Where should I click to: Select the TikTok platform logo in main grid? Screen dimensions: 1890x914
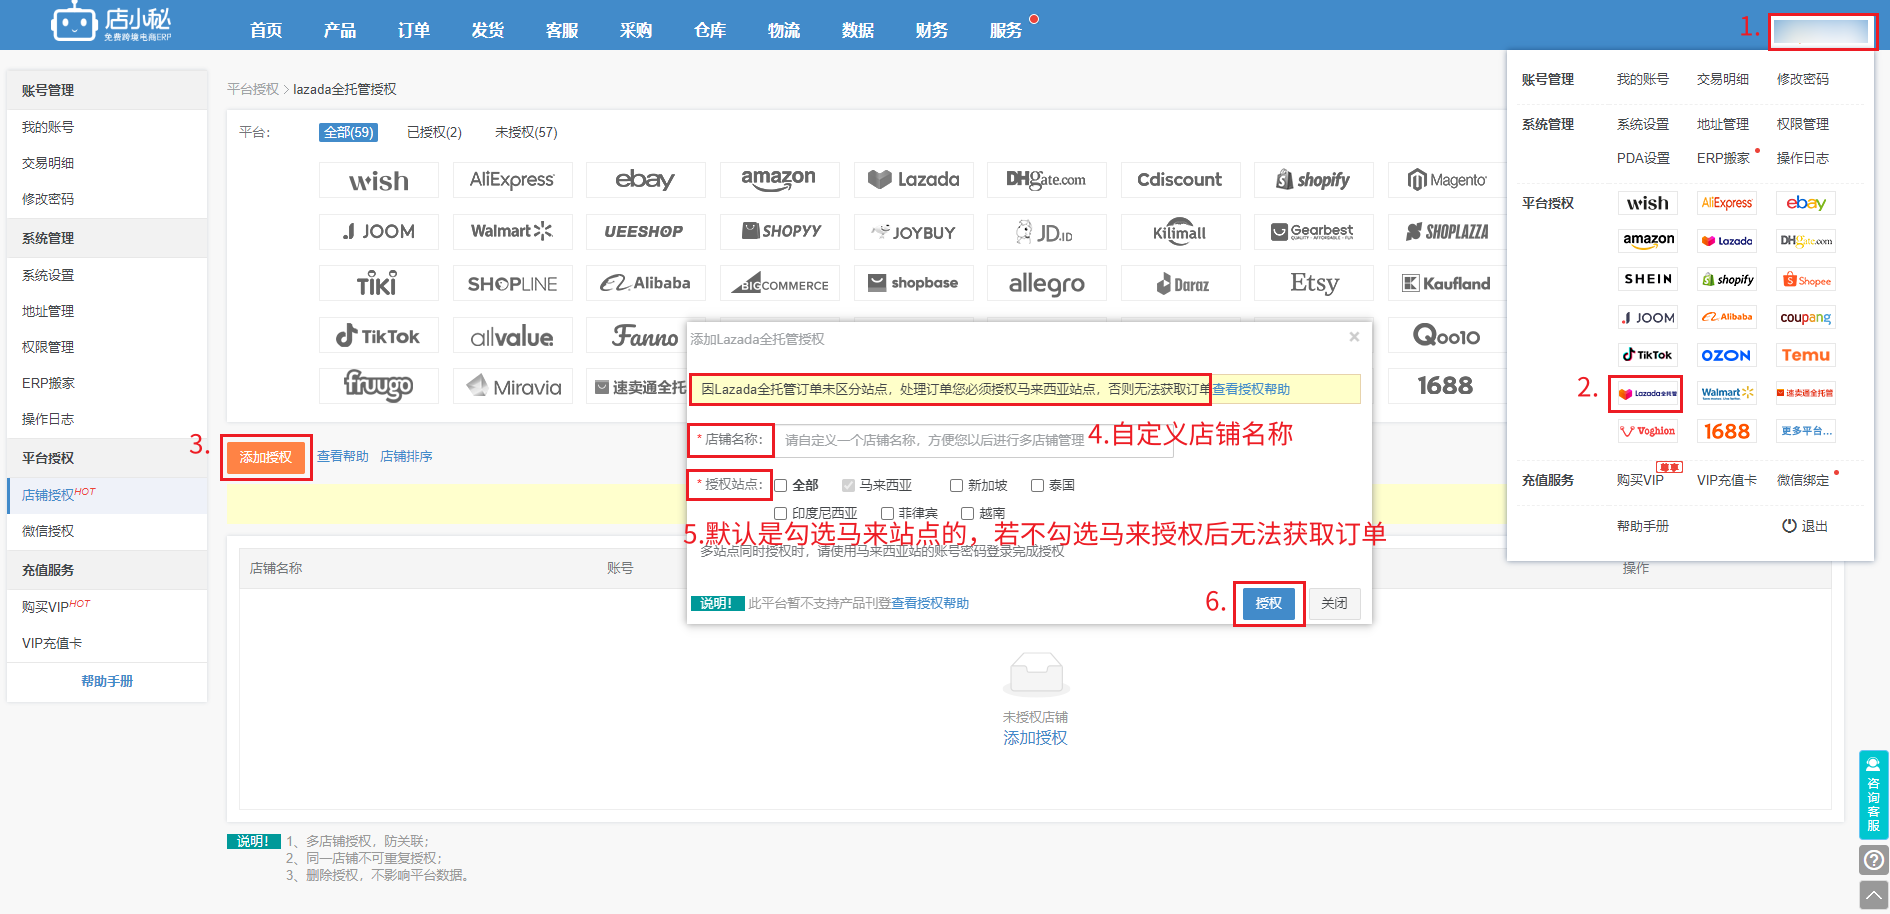[x=379, y=336]
